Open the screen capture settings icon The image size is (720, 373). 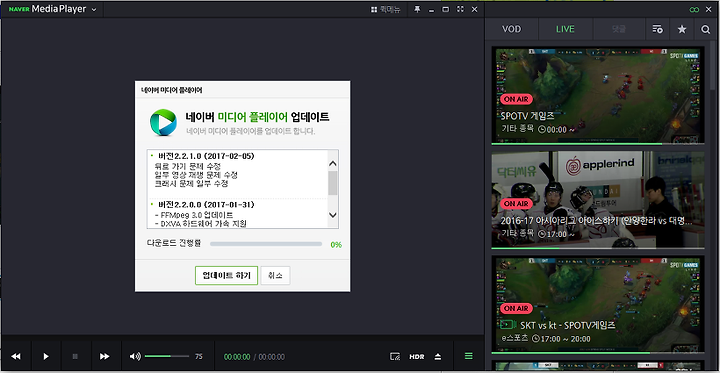[395, 356]
